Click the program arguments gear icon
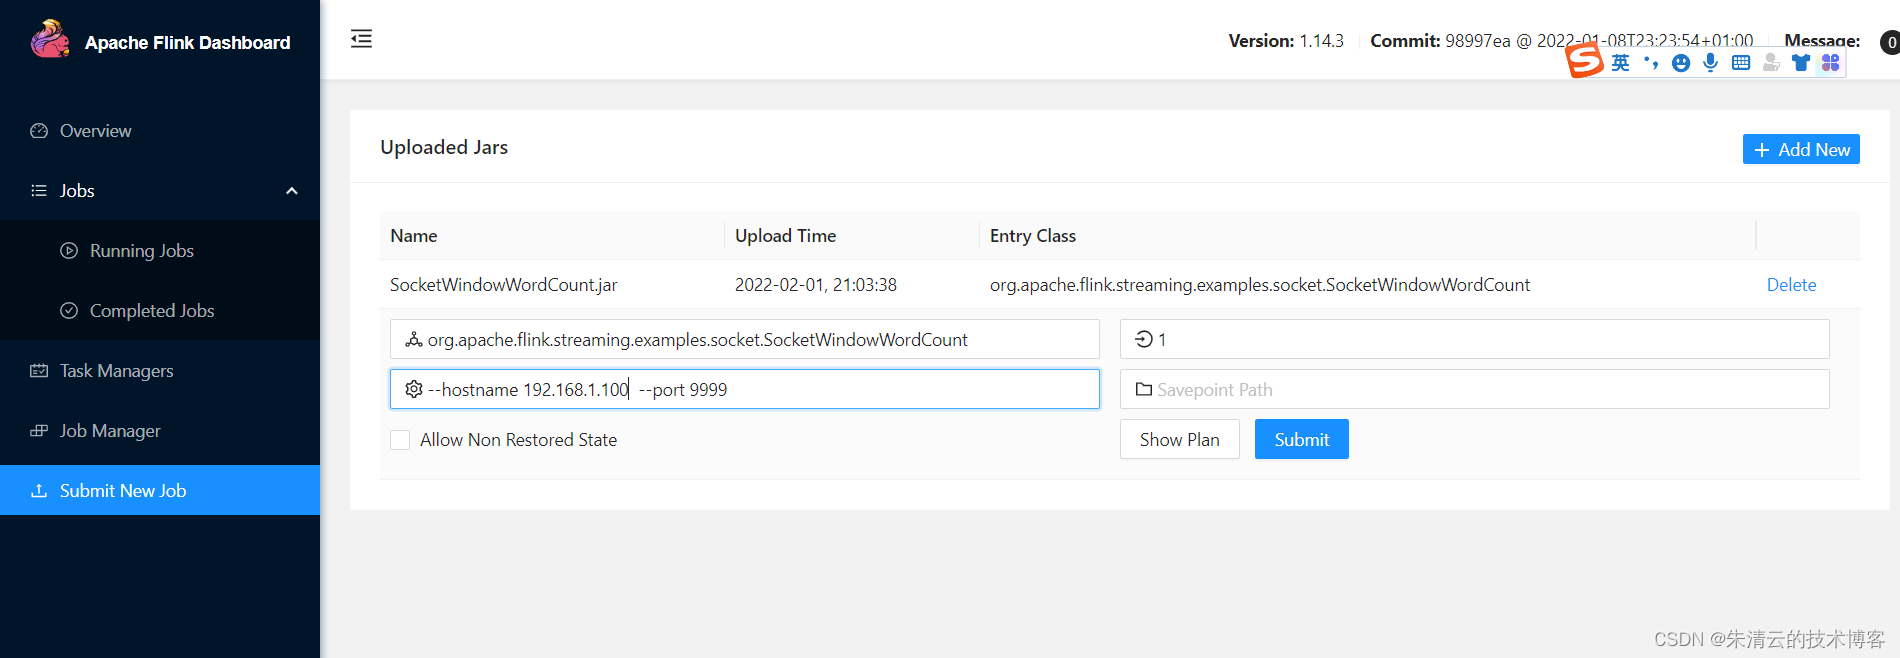 tap(413, 389)
